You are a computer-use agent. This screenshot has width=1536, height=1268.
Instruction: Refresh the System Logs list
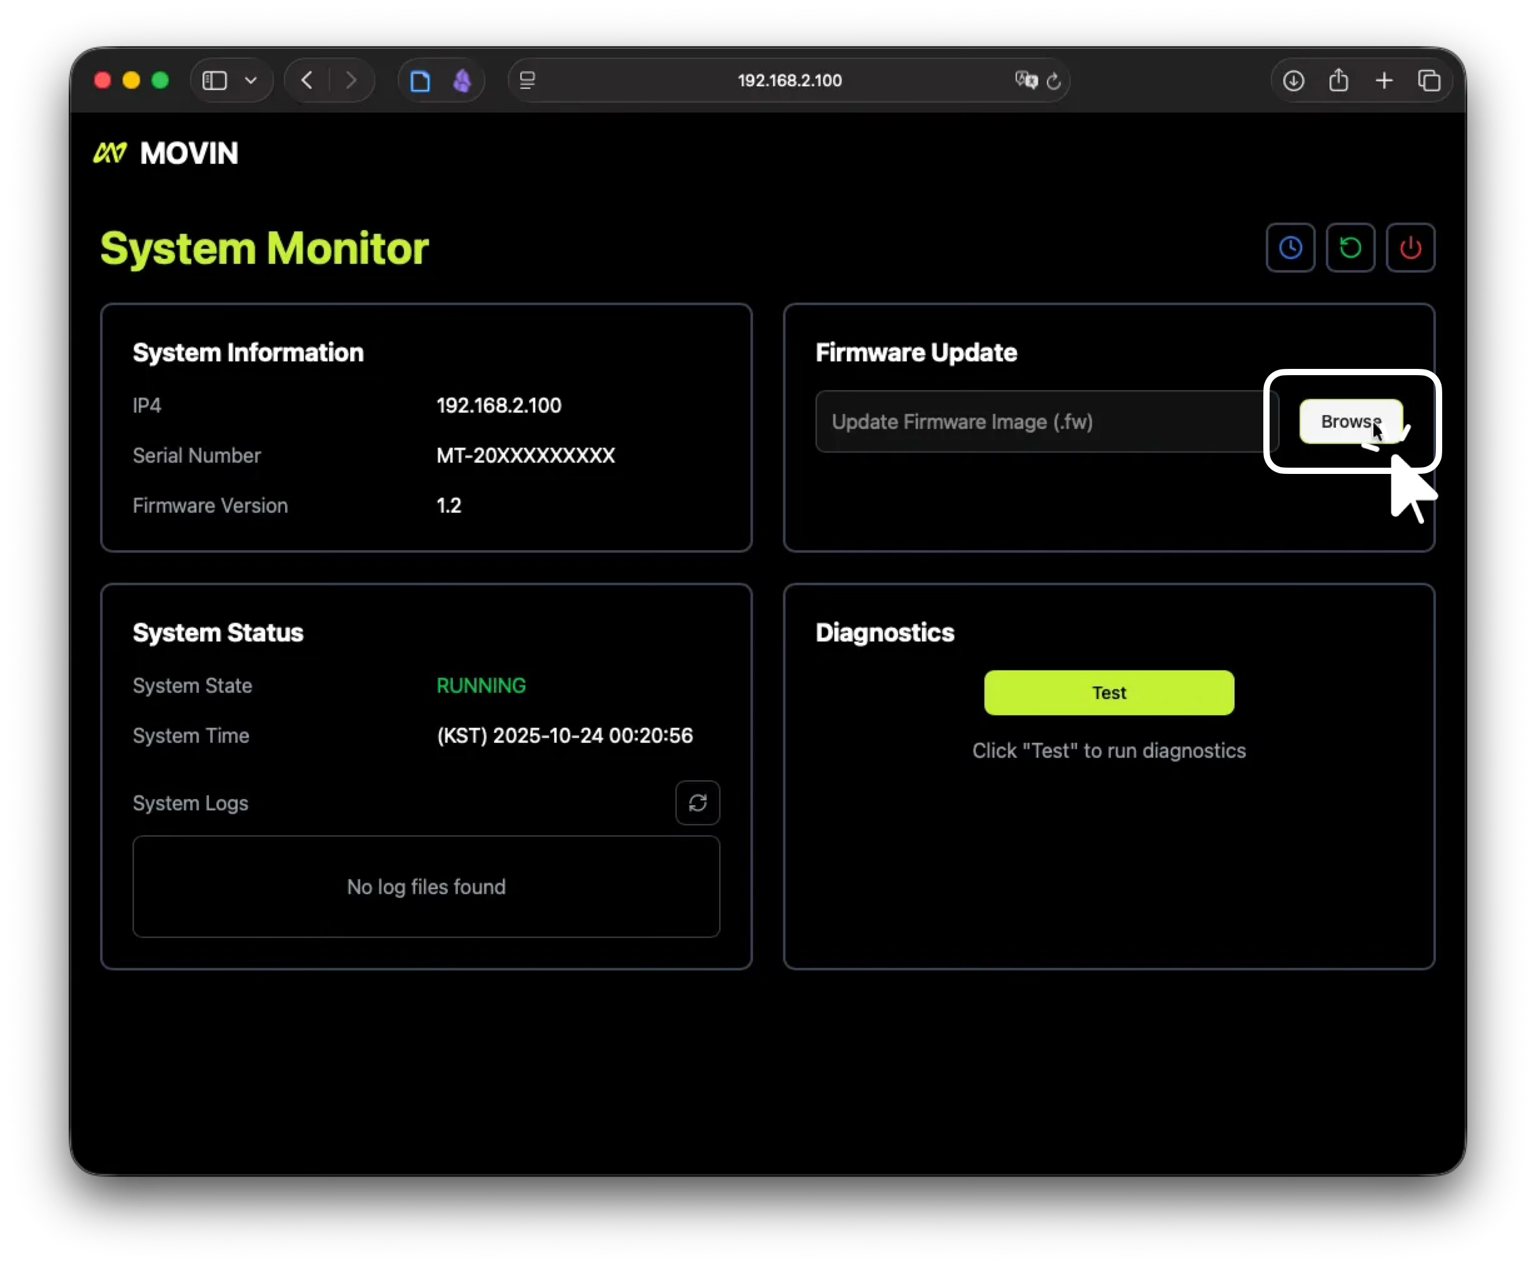click(697, 803)
